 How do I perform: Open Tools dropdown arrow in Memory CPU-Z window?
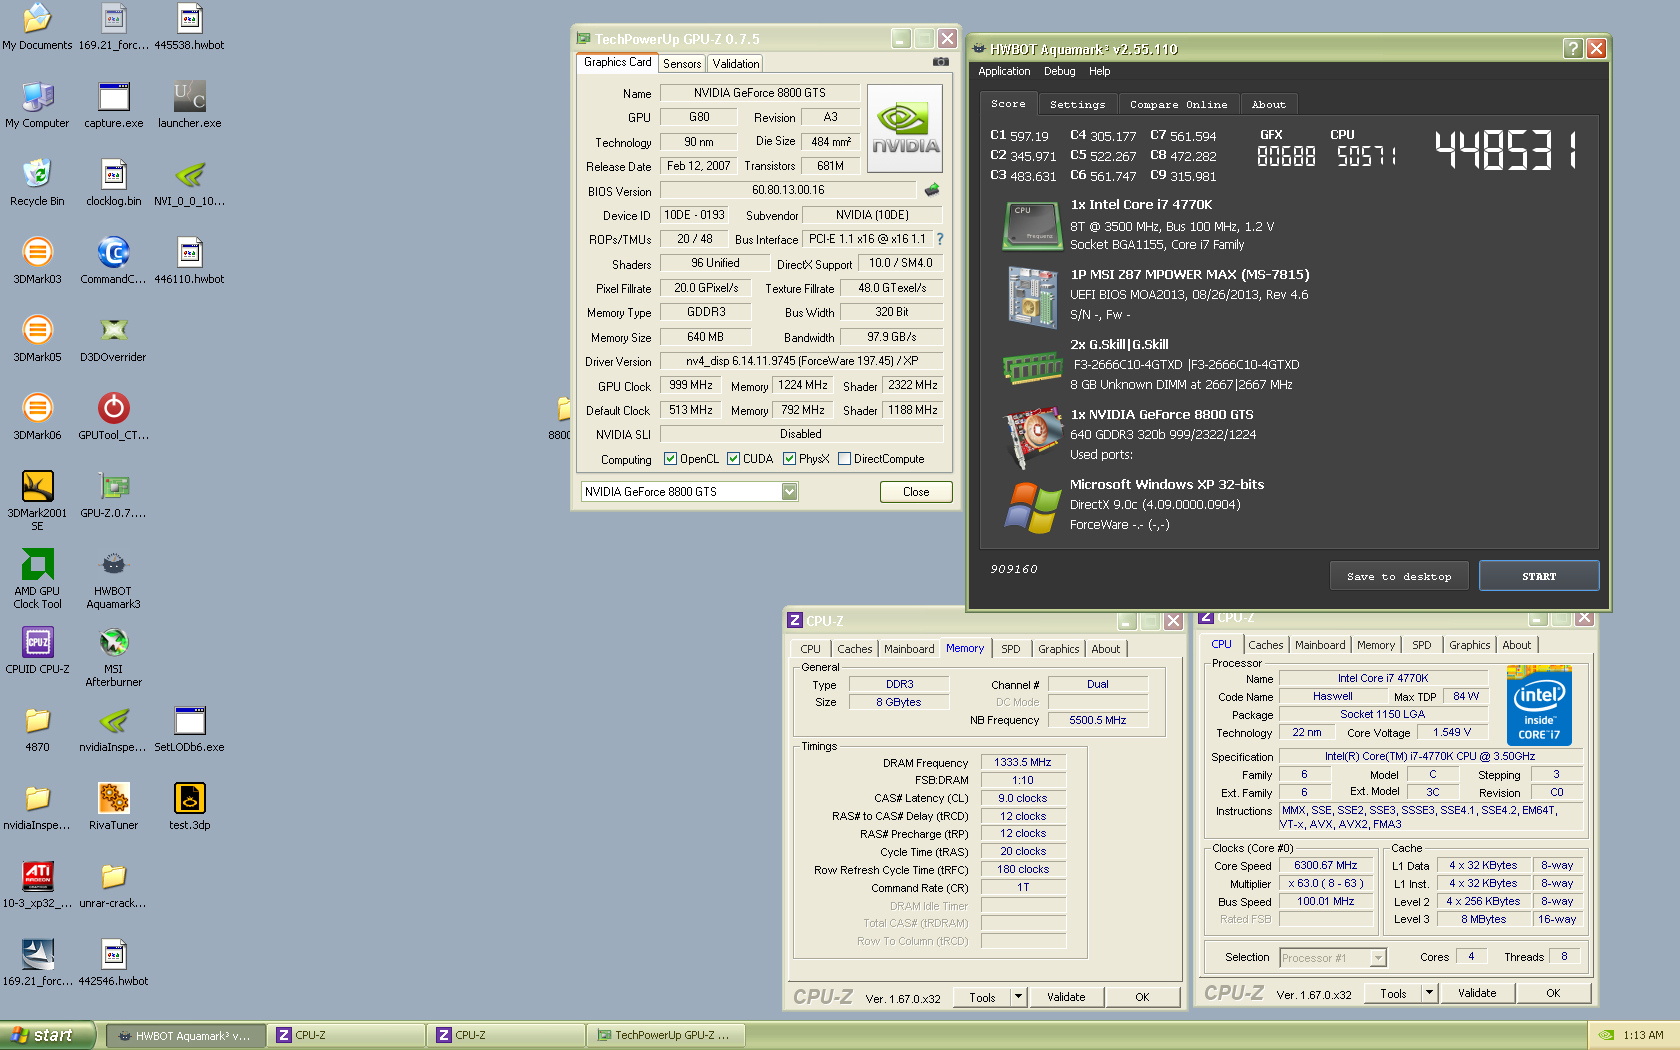click(1018, 997)
